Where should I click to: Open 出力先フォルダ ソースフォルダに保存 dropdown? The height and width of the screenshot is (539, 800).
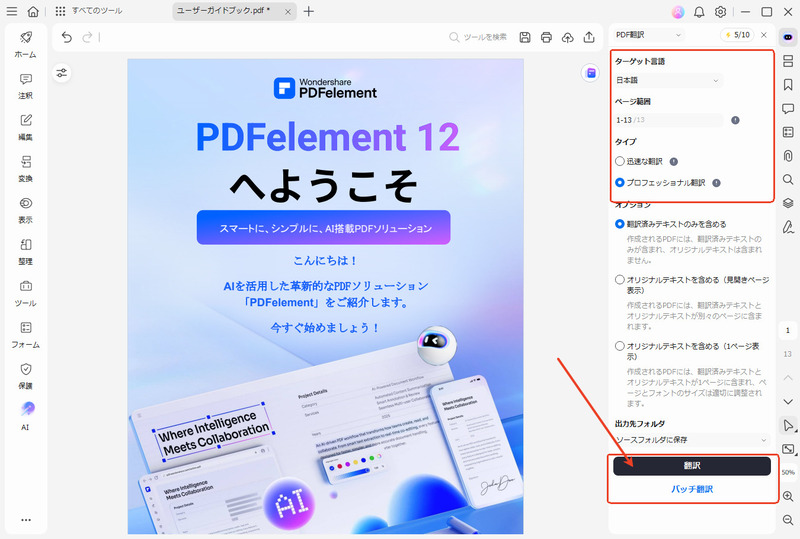tap(692, 439)
